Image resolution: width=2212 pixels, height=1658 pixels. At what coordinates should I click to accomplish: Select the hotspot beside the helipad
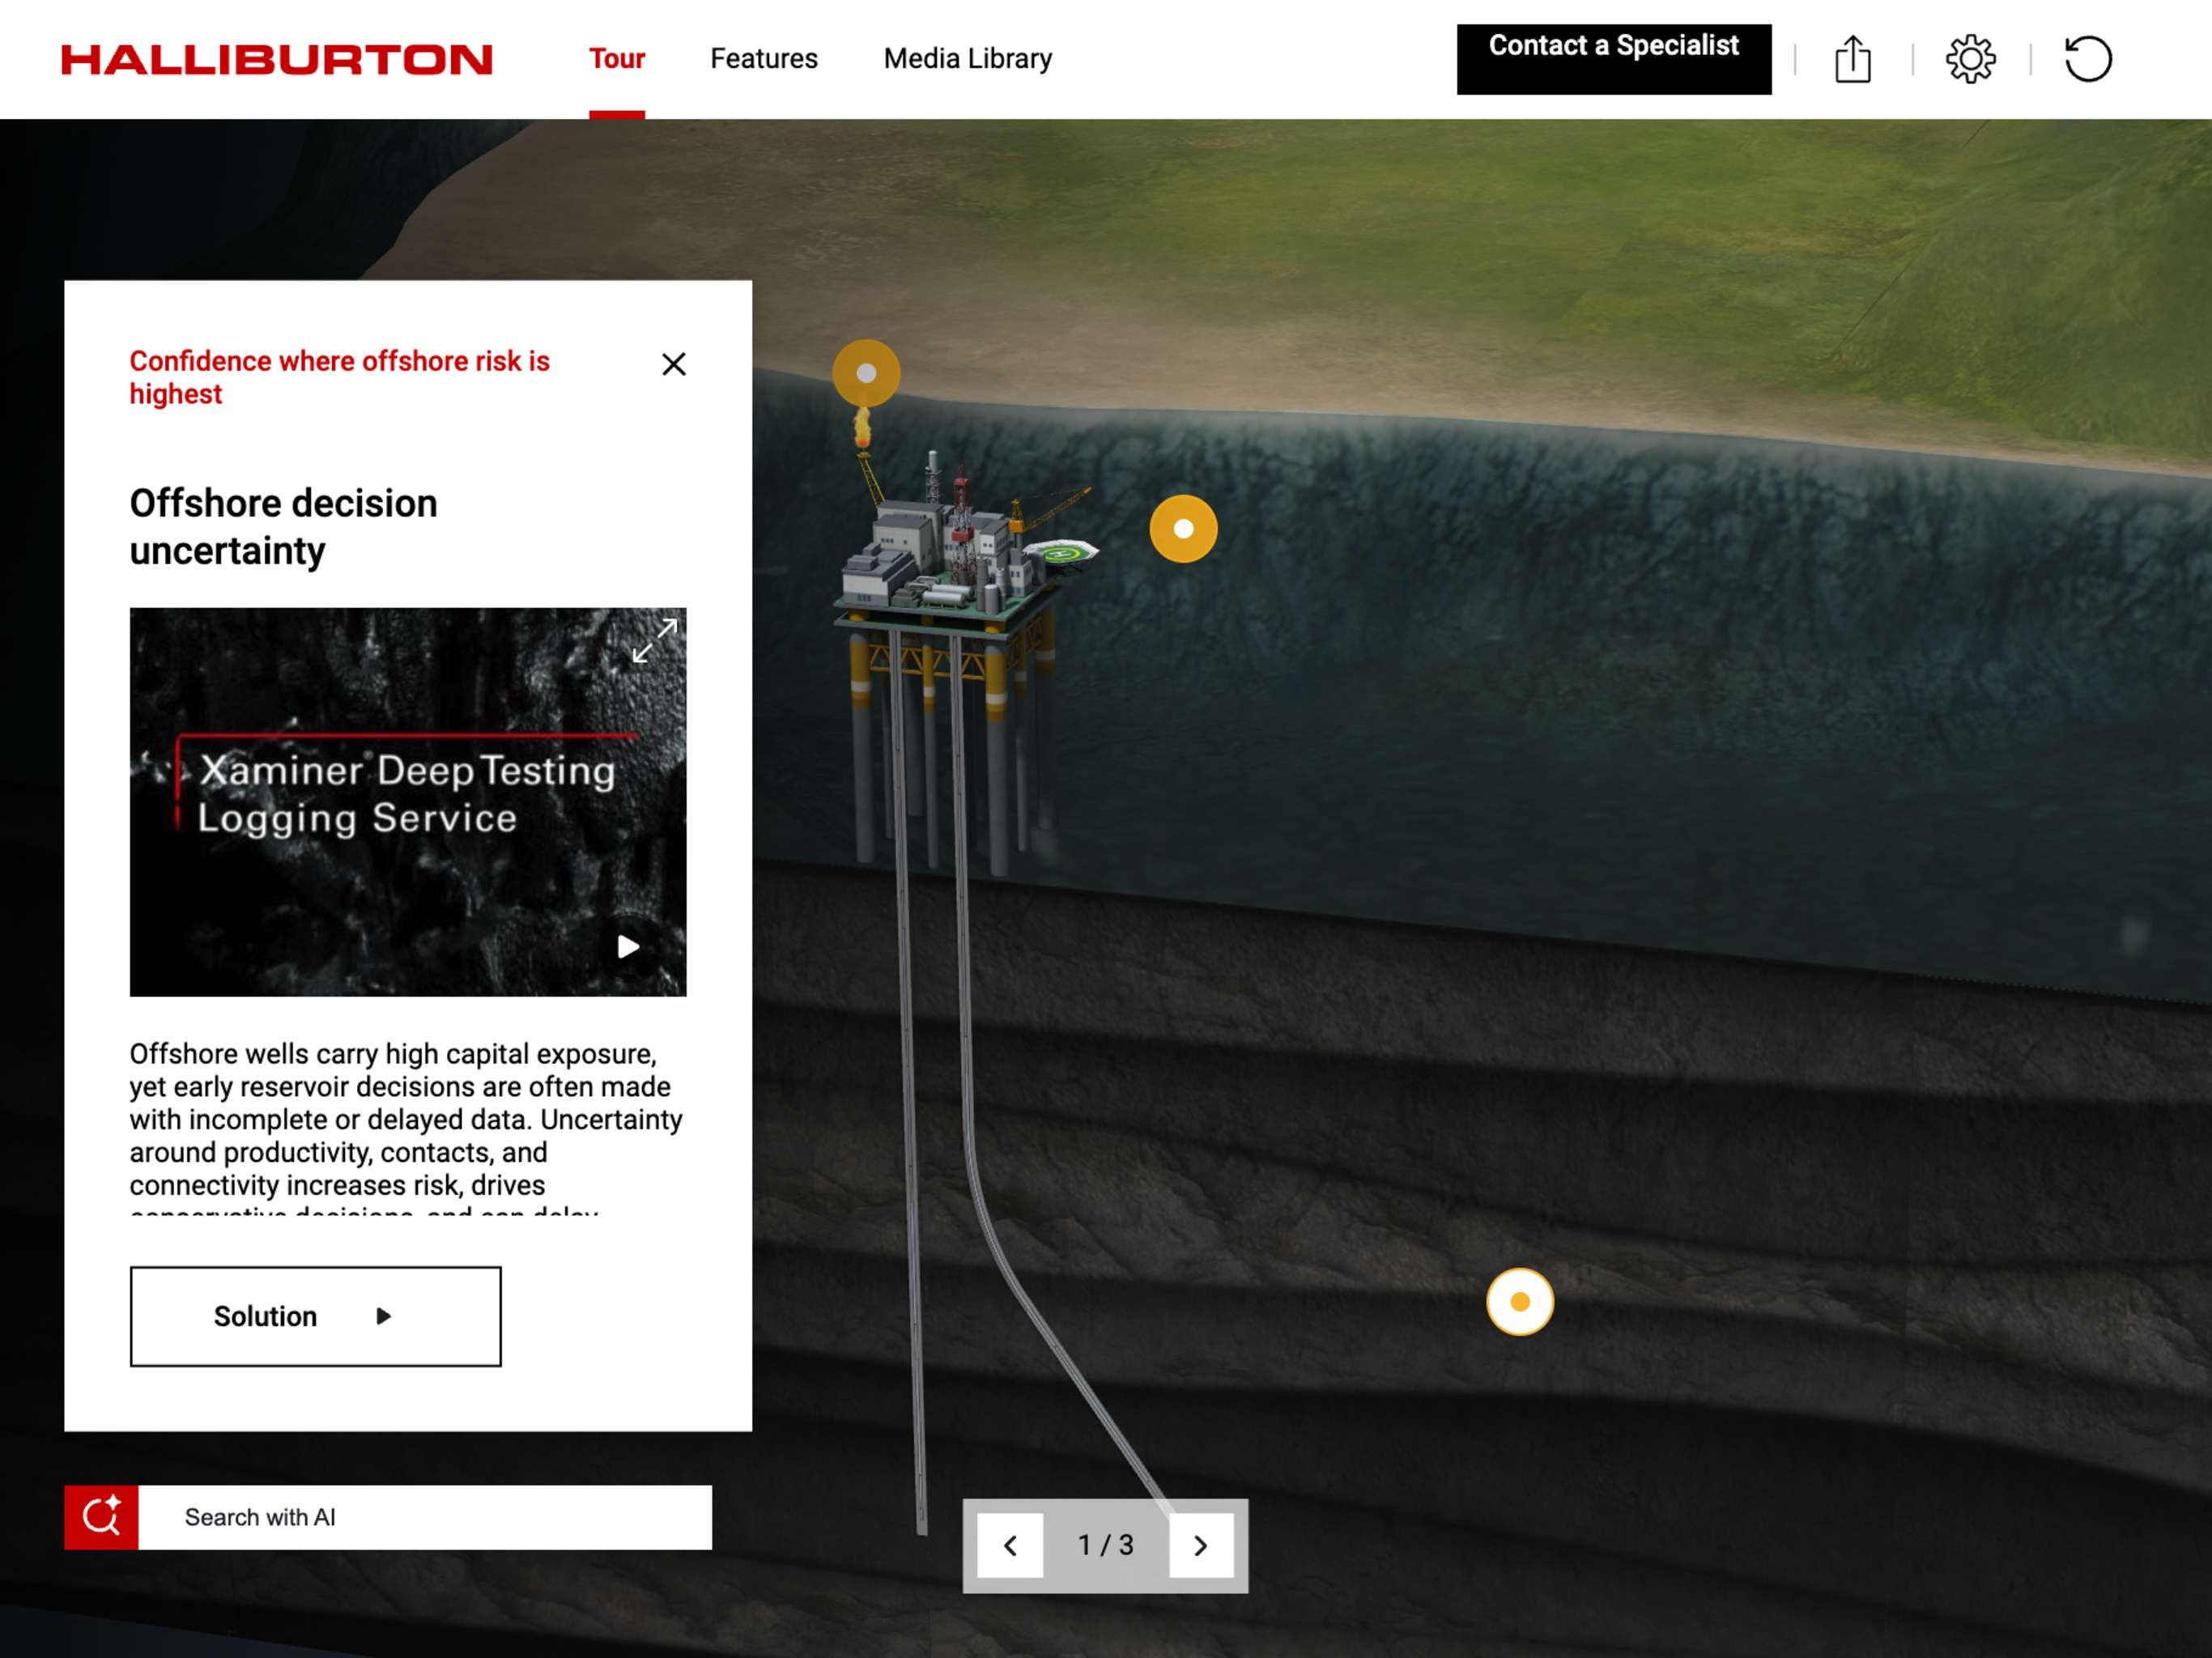click(1184, 529)
